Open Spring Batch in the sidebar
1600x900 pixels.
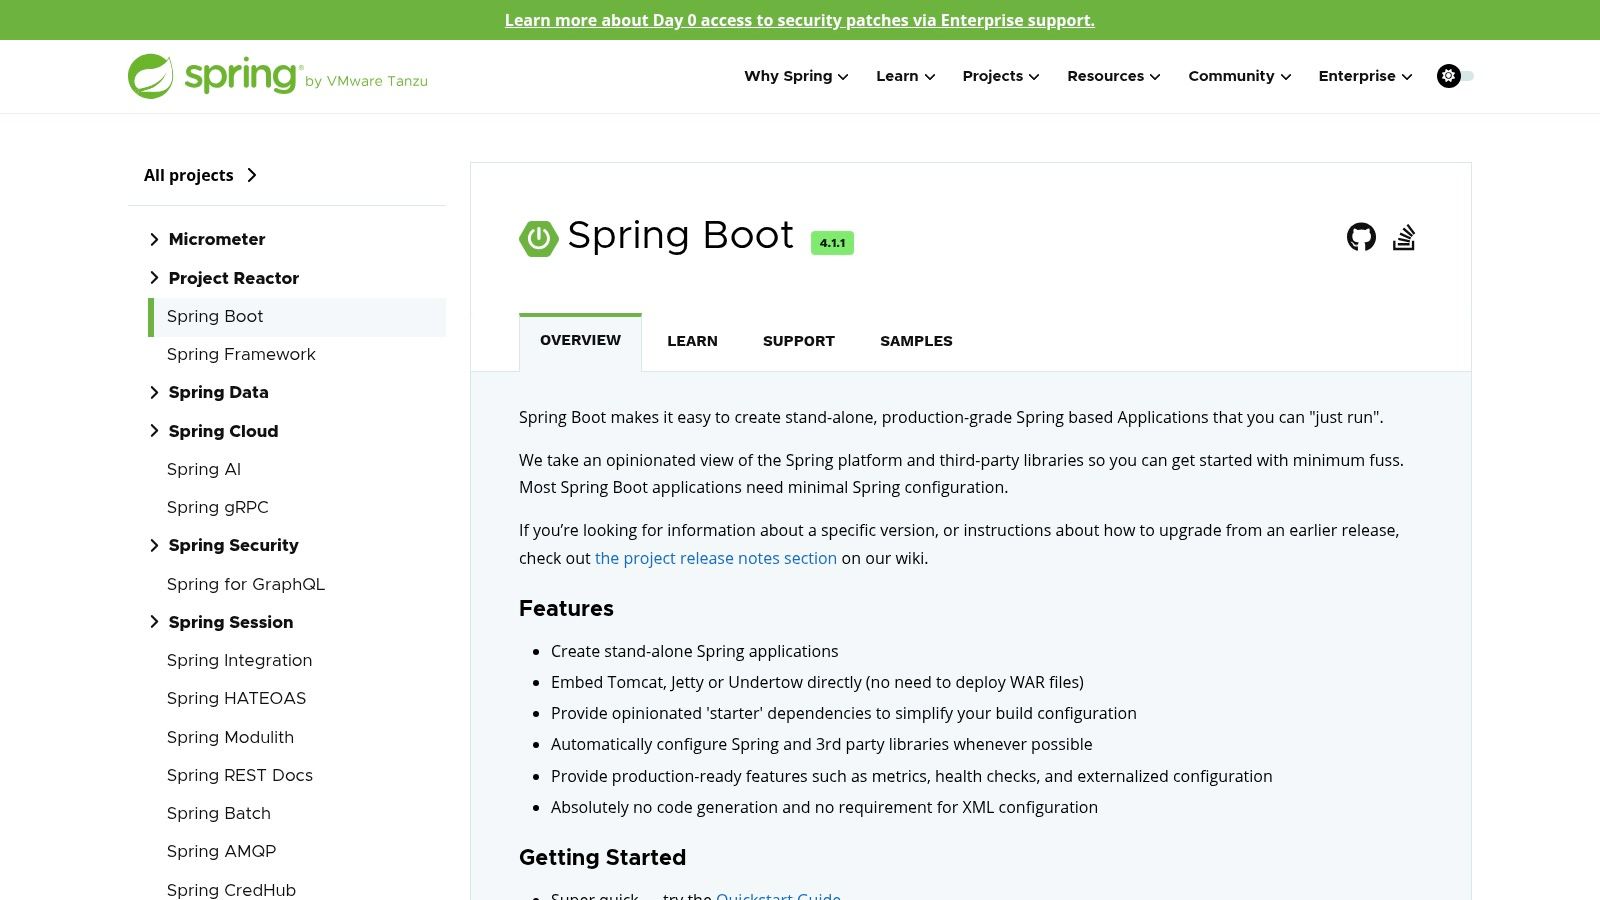219,813
